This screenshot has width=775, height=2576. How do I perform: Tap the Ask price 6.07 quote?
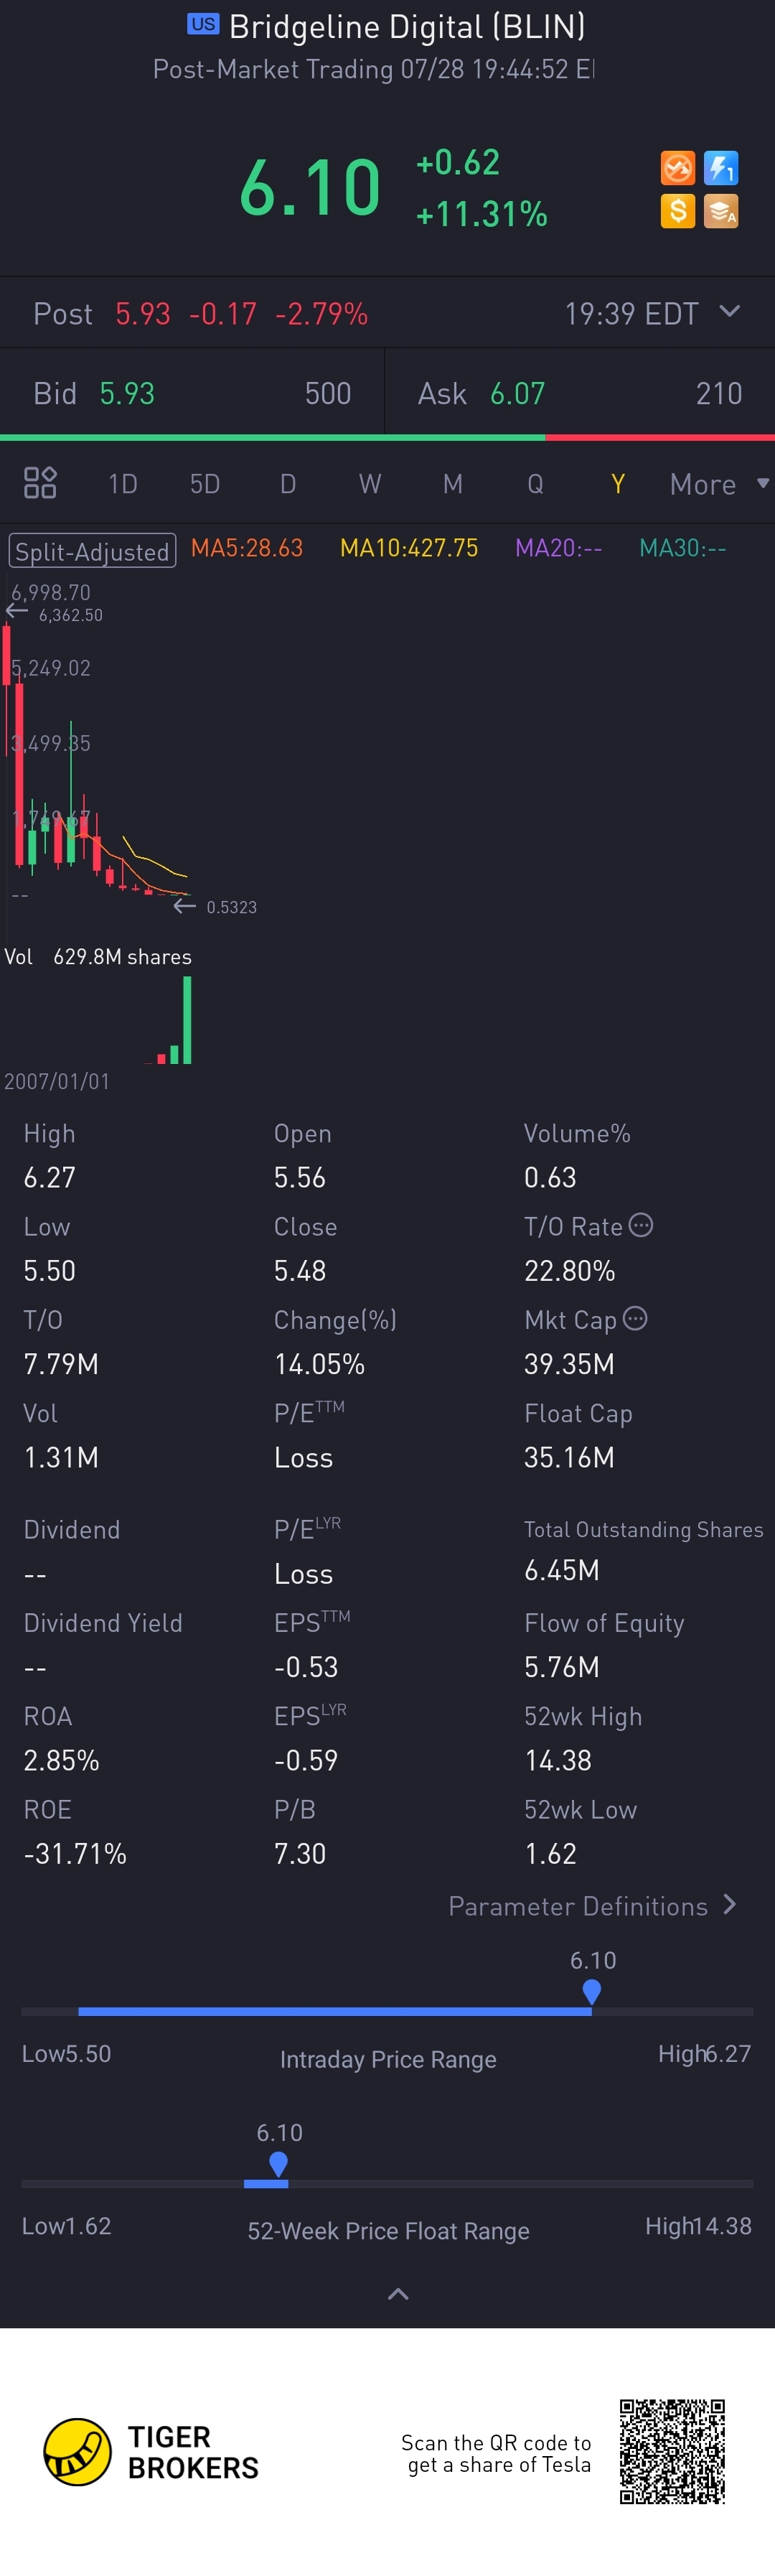coord(517,393)
